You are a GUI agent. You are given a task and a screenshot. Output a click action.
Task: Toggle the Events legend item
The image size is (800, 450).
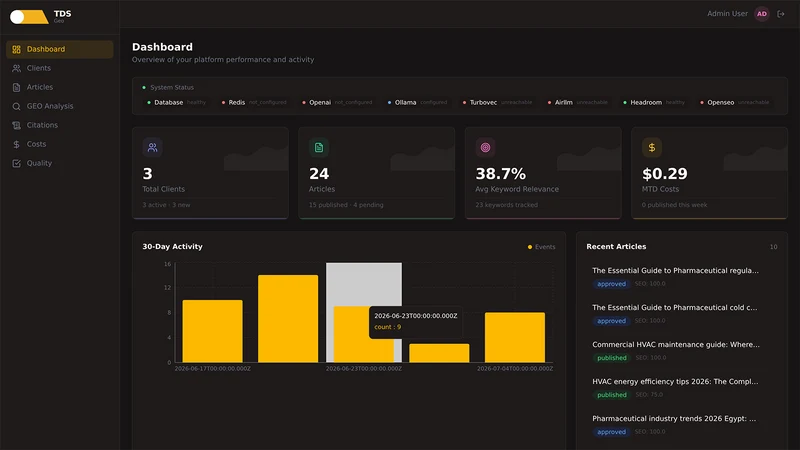(x=541, y=247)
